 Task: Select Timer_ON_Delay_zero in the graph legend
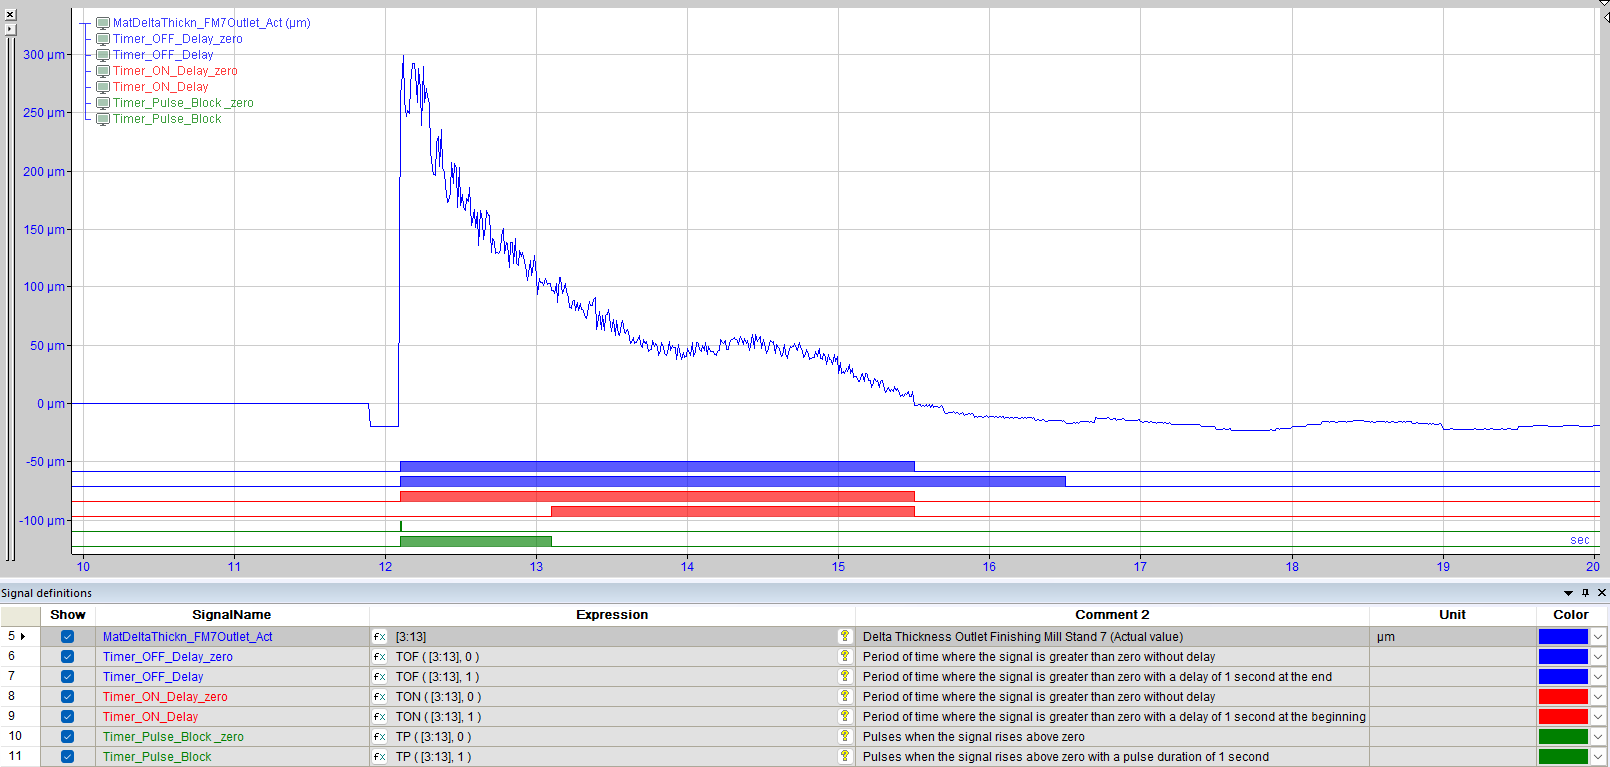coord(175,71)
